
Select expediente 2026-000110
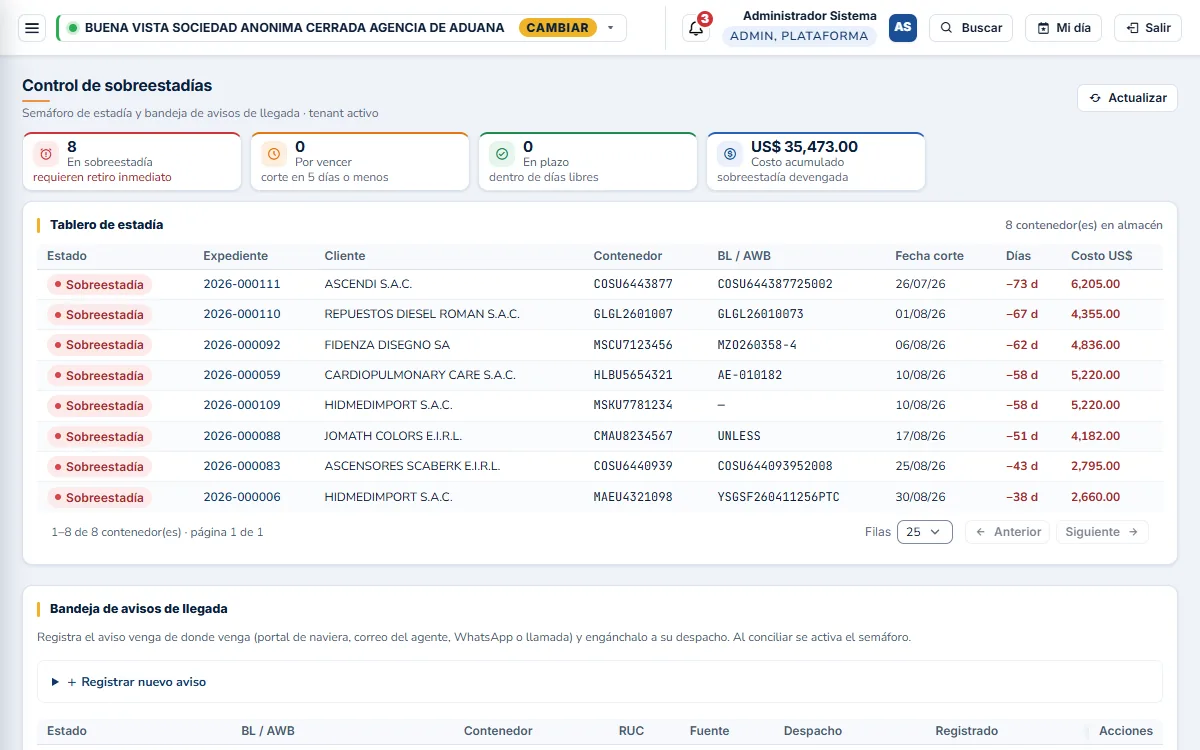[242, 315]
